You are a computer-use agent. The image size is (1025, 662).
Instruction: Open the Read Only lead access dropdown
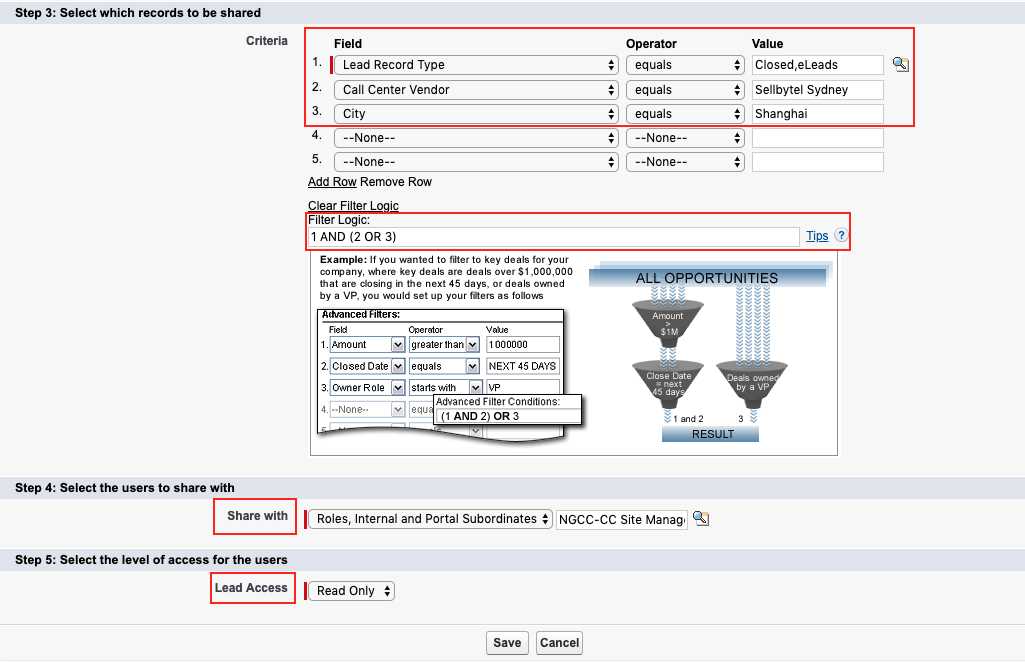pos(351,591)
